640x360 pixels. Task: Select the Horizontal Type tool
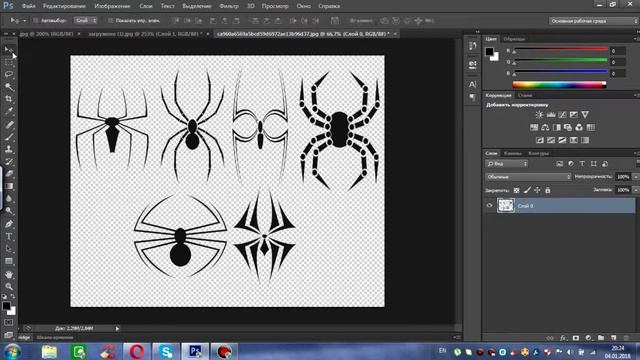[9, 236]
